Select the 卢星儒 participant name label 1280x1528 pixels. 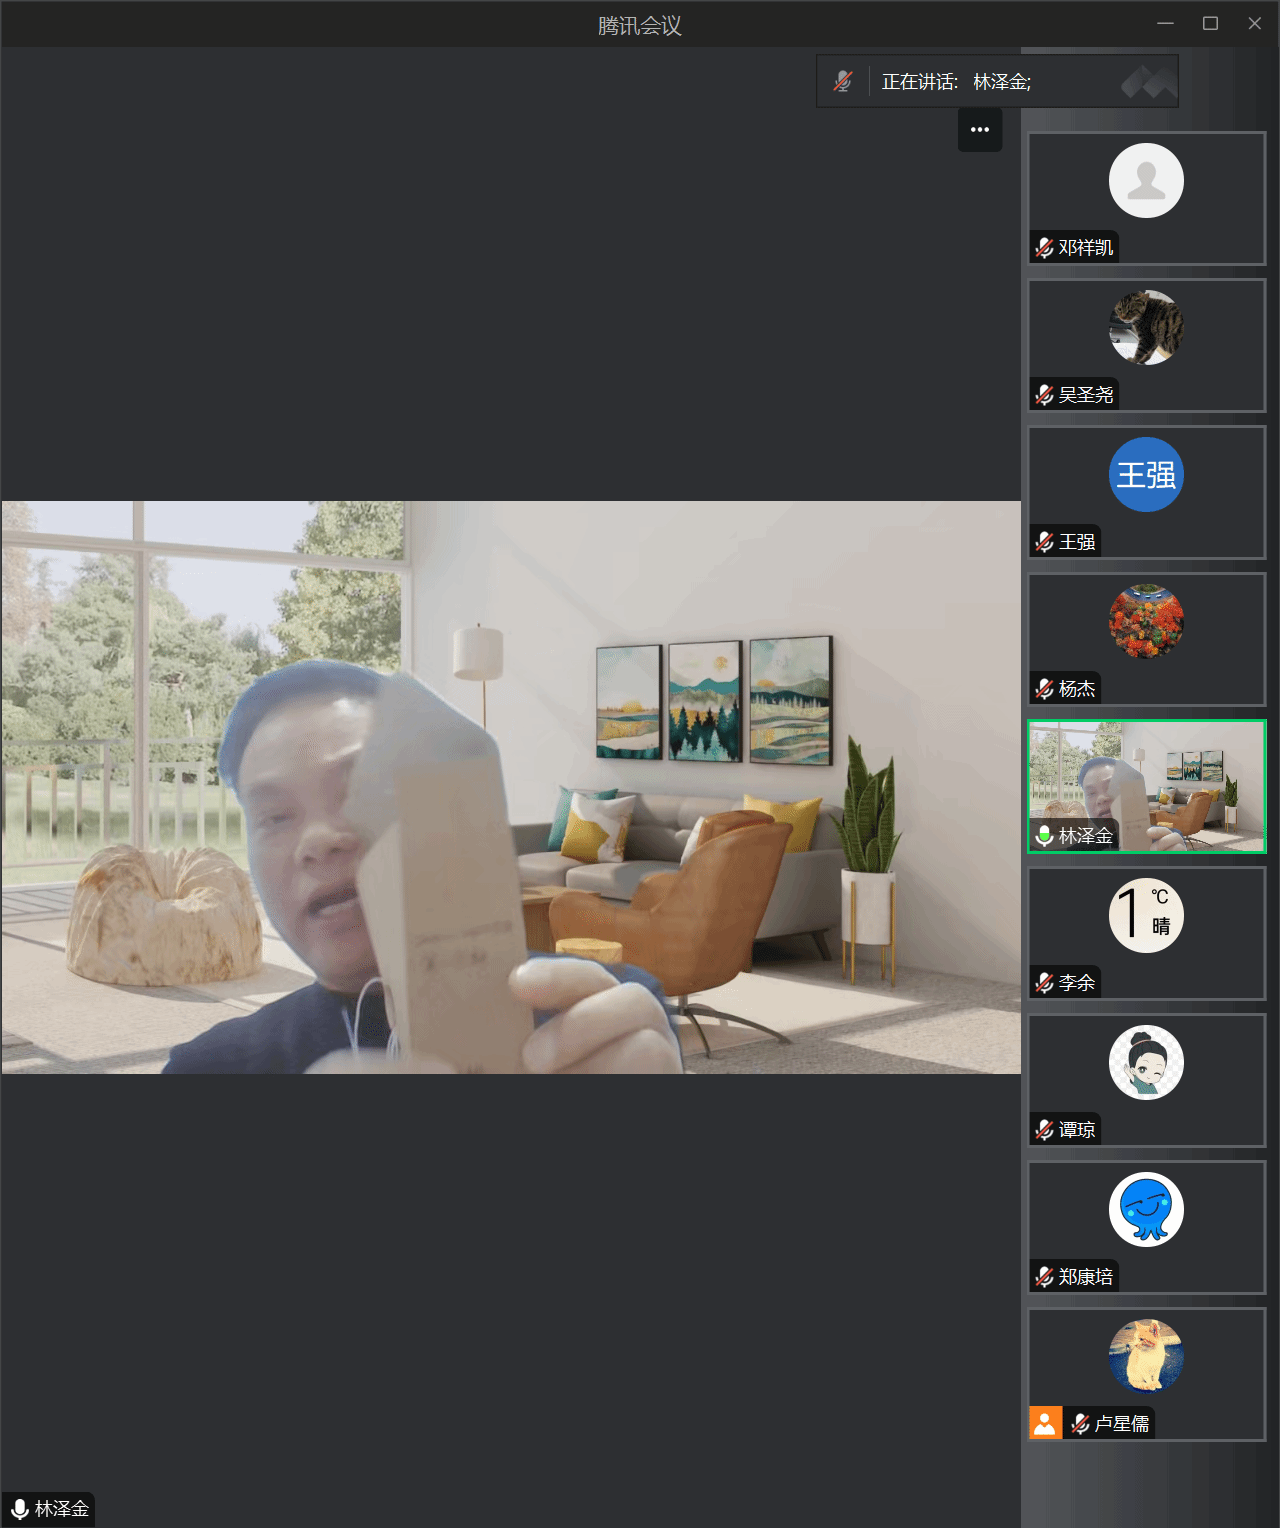[x=1122, y=1424]
